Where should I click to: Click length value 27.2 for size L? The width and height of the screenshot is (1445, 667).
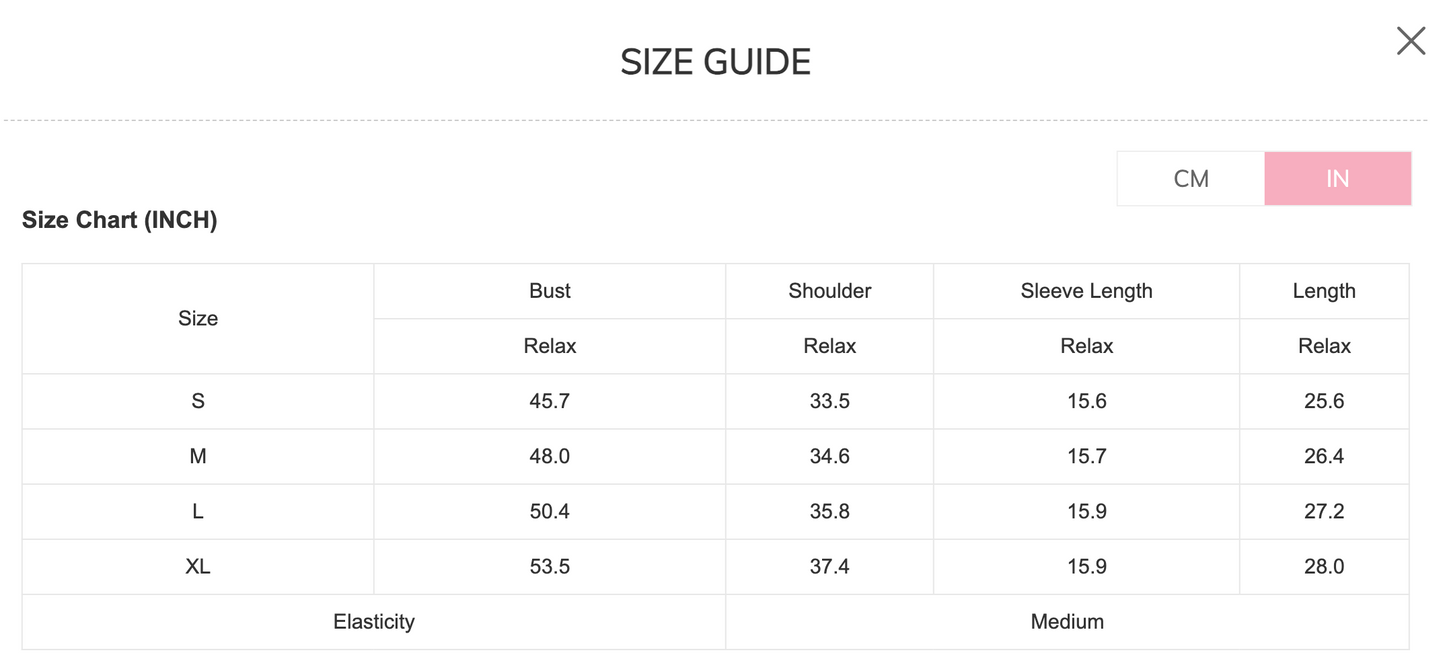coord(1324,511)
